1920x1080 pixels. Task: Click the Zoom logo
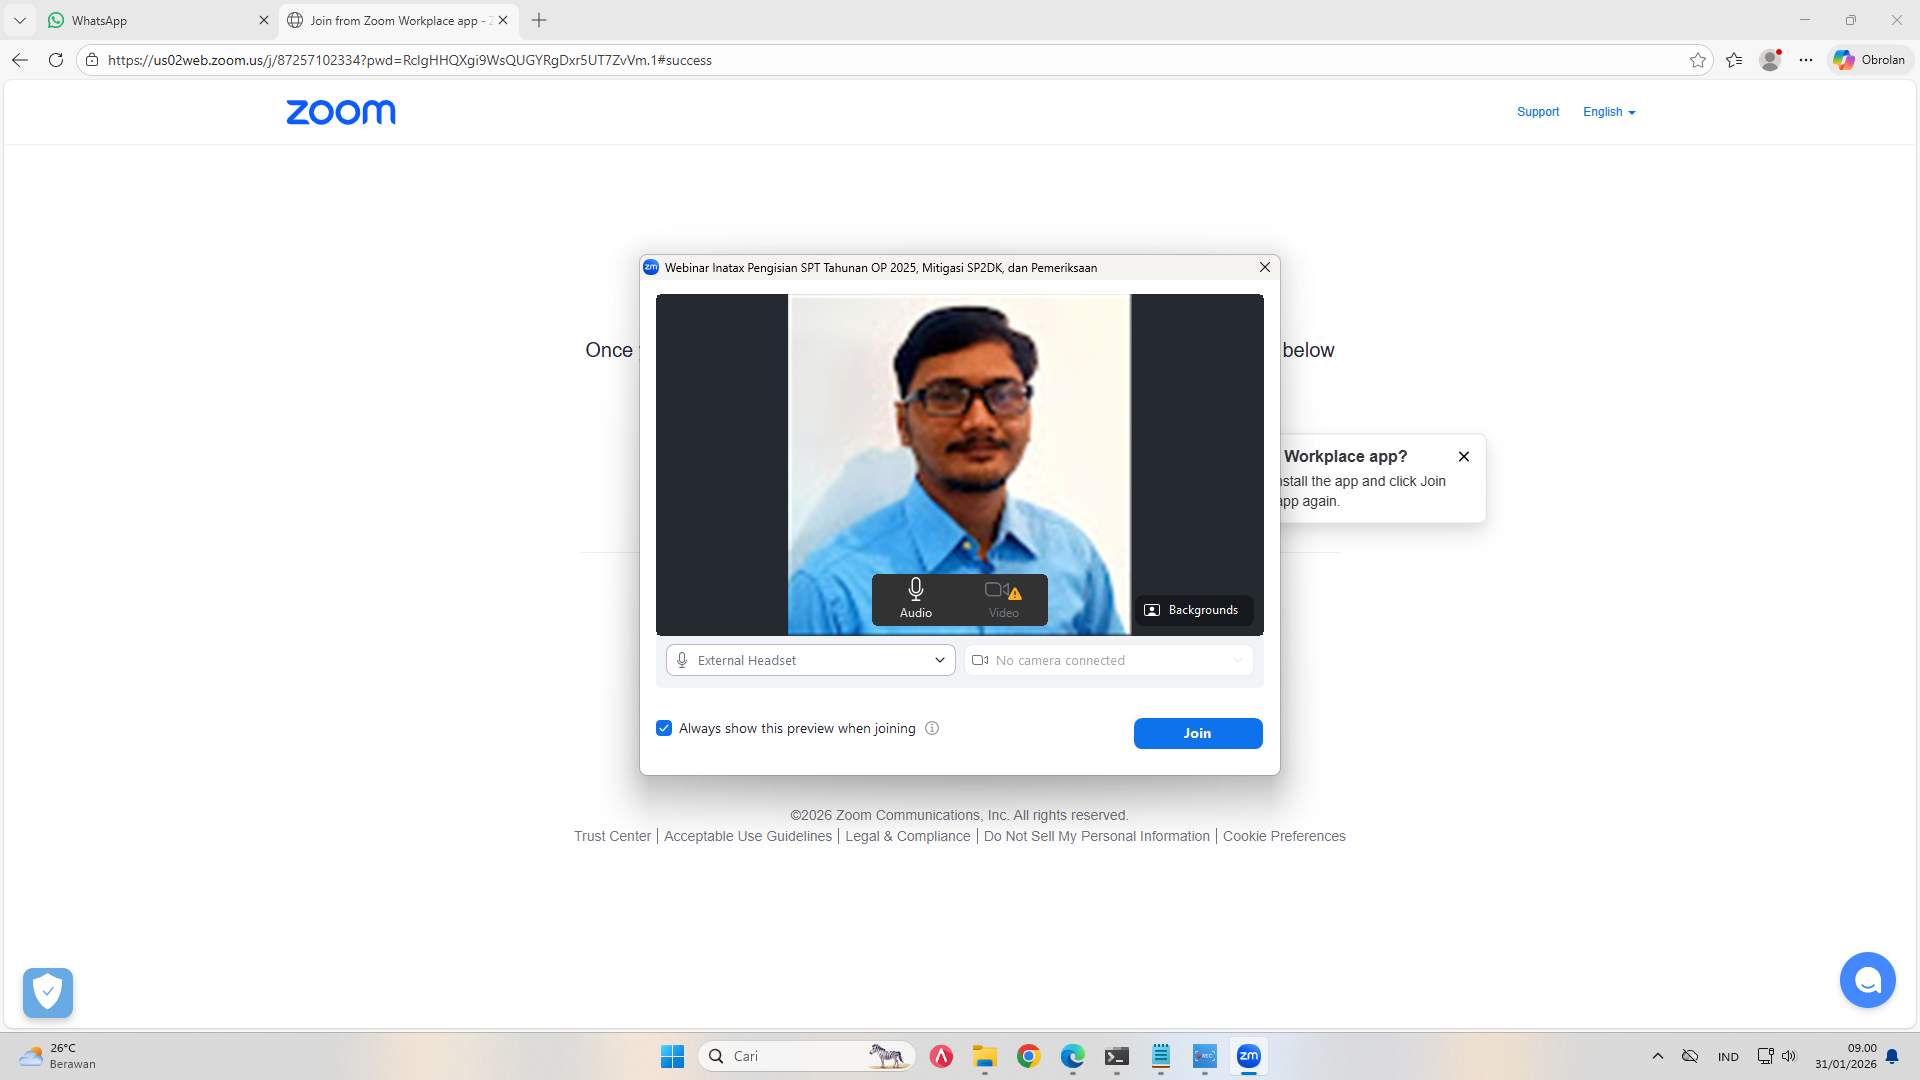[x=341, y=112]
